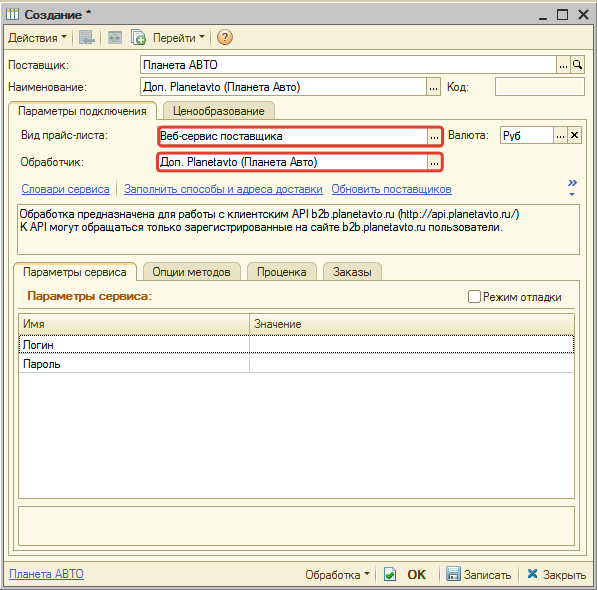Image resolution: width=597 pixels, height=590 pixels.
Task: Click the Записать floppy disk icon
Action: coord(453,574)
